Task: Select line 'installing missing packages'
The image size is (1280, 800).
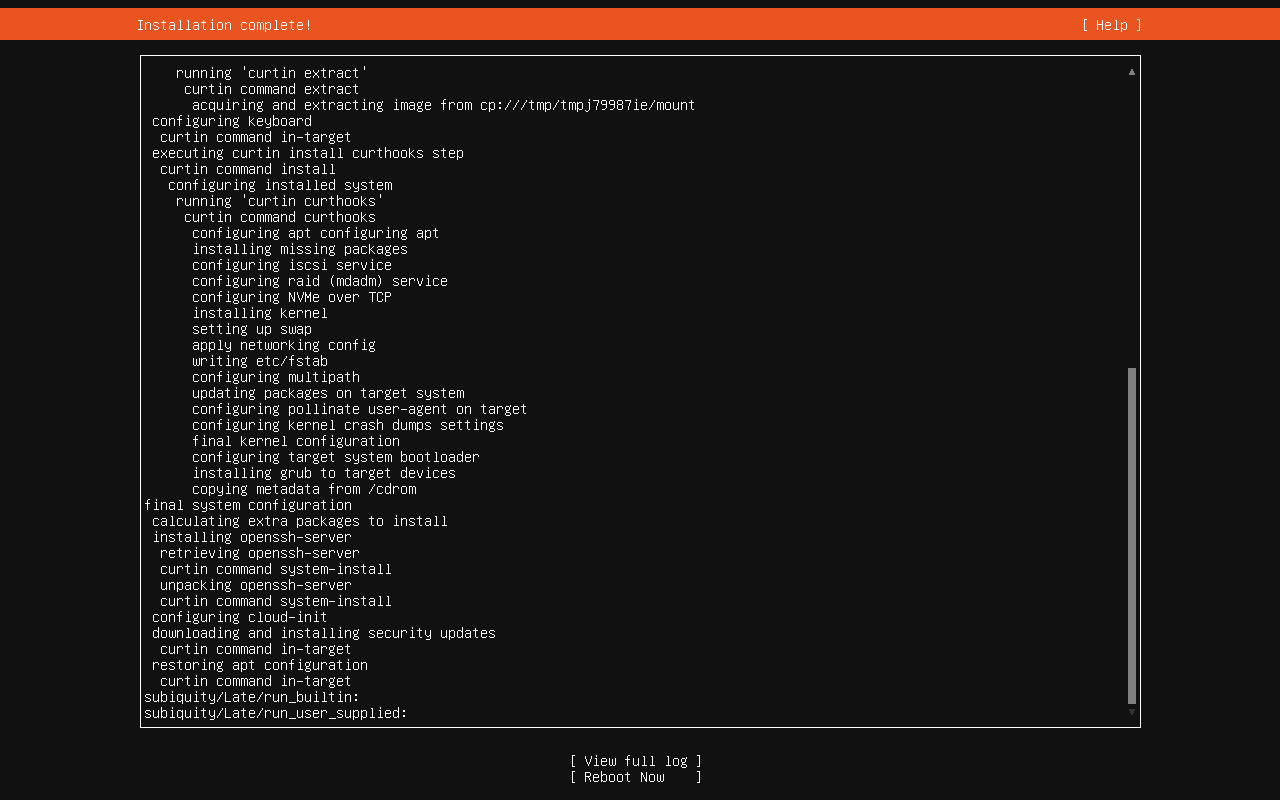Action: click(x=300, y=249)
